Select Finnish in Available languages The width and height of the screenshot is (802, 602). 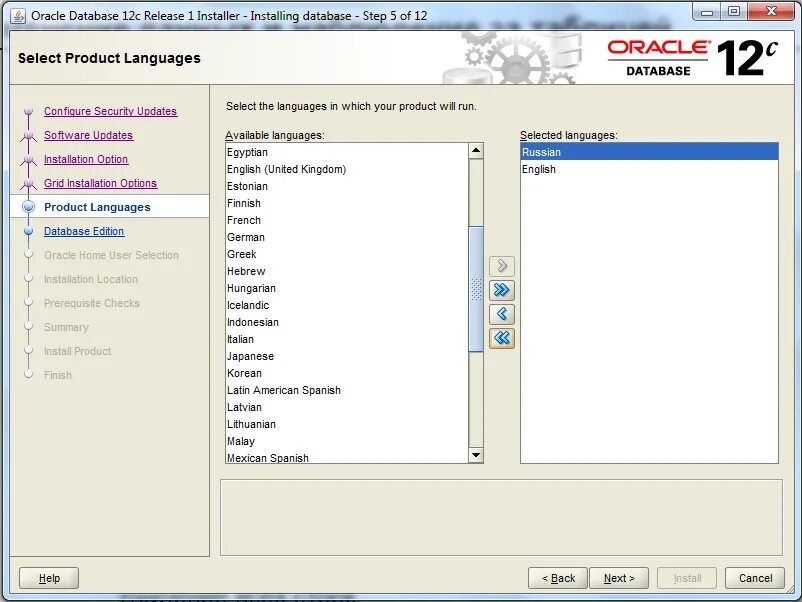pos(347,203)
